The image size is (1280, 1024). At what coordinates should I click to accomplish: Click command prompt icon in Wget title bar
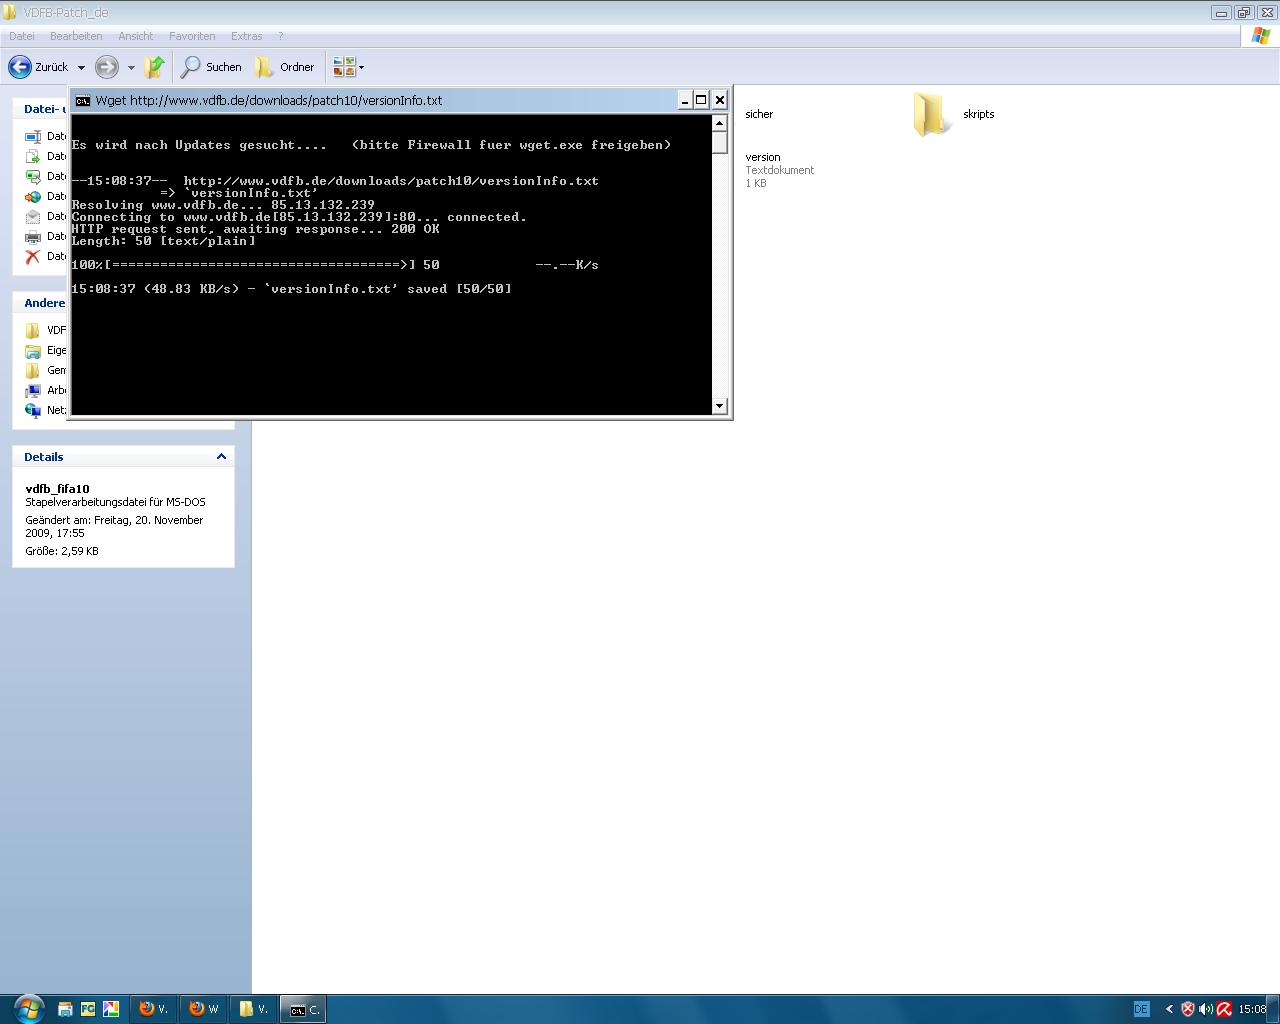[83, 100]
